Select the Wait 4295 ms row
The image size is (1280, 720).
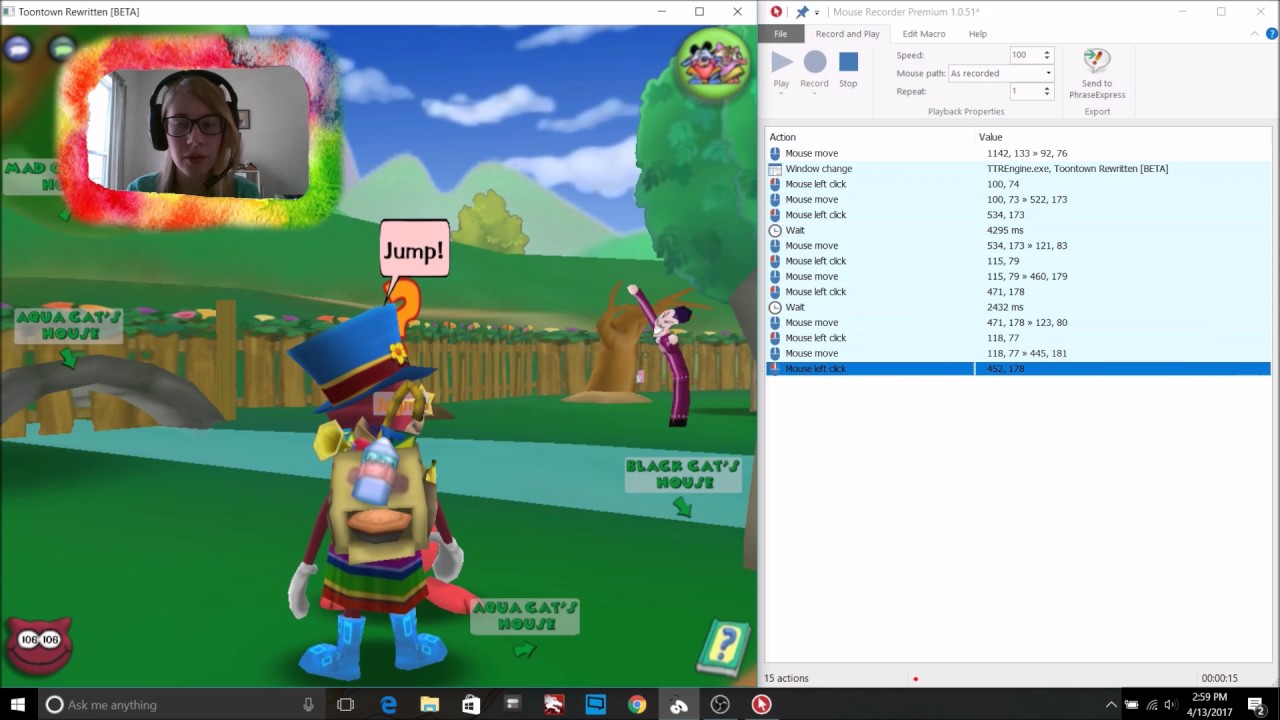pos(1018,230)
